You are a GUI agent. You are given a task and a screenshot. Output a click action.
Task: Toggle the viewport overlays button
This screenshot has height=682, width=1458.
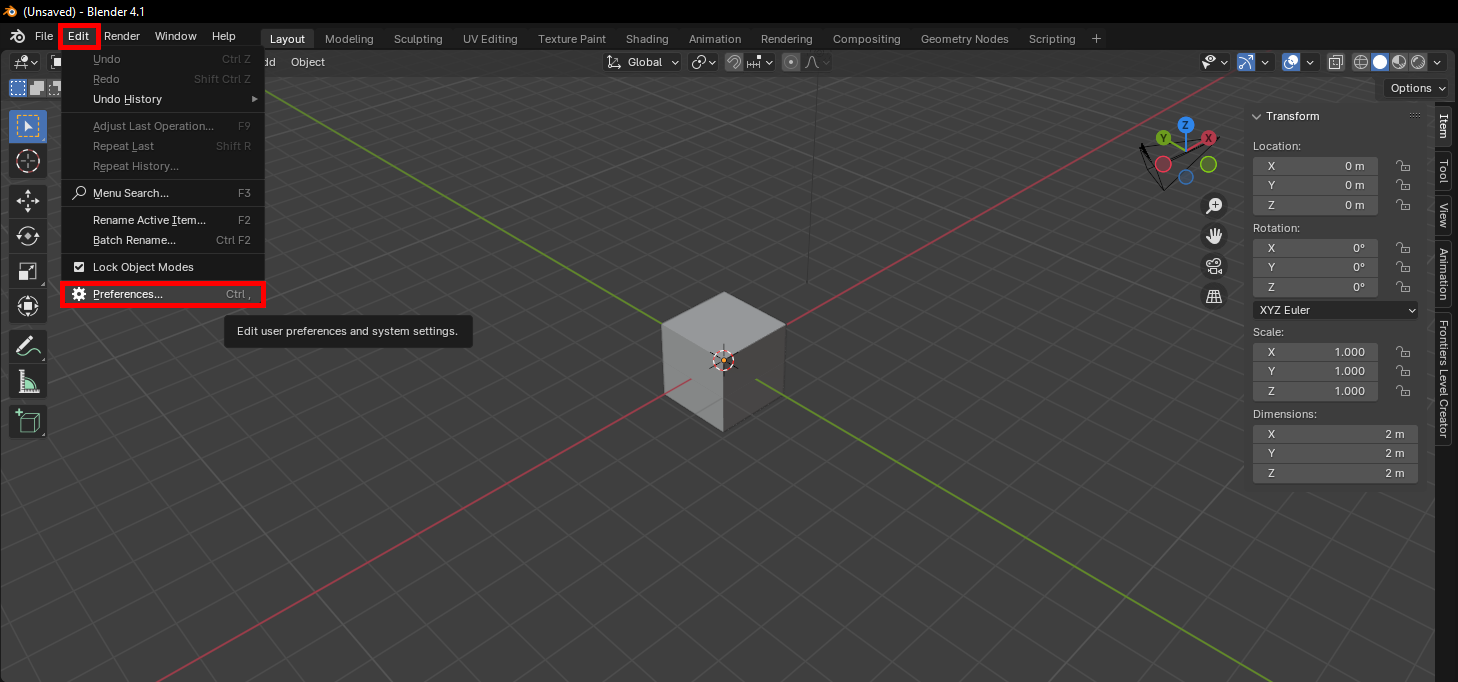click(x=1291, y=62)
